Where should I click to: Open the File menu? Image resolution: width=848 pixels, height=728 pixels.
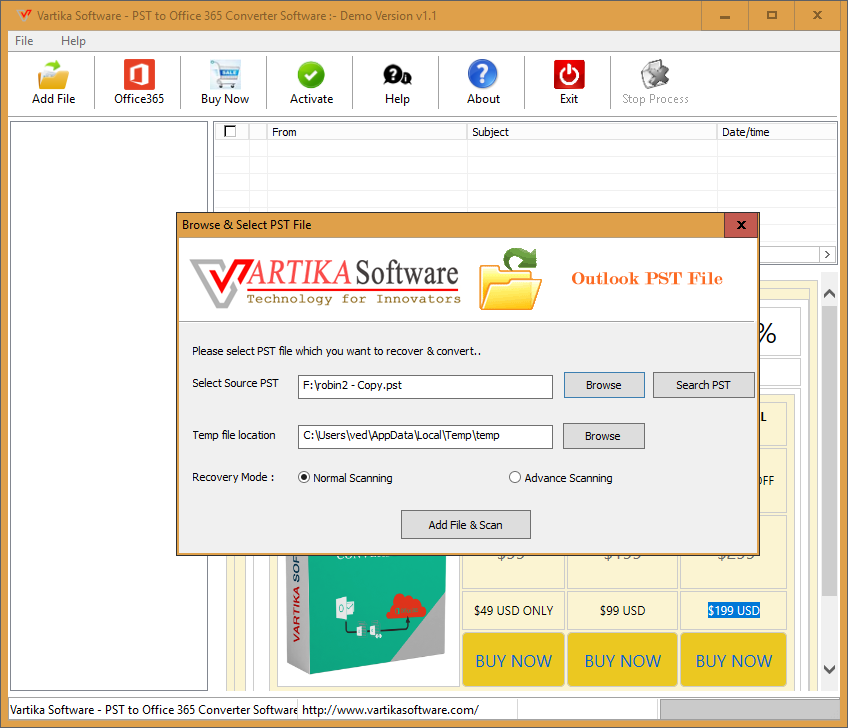[24, 41]
